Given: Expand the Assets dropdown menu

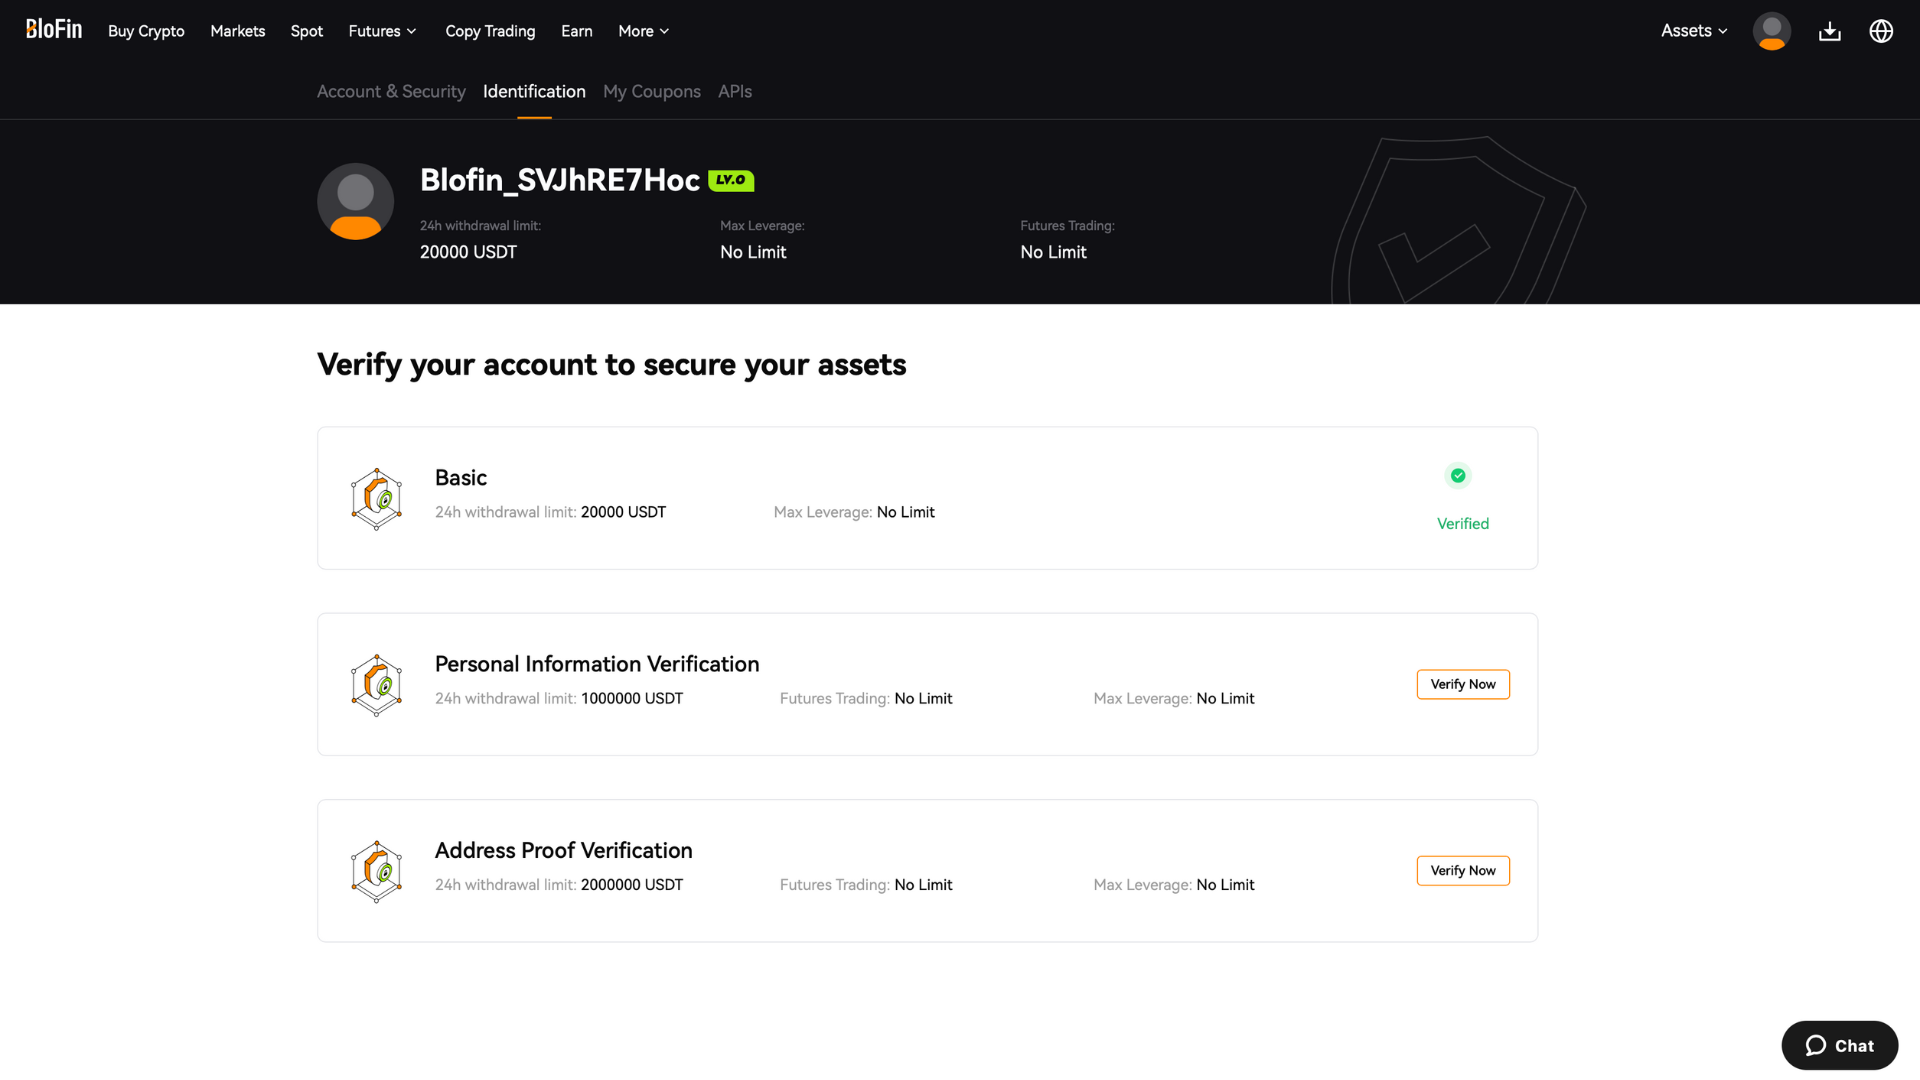Looking at the screenshot, I should [1695, 29].
